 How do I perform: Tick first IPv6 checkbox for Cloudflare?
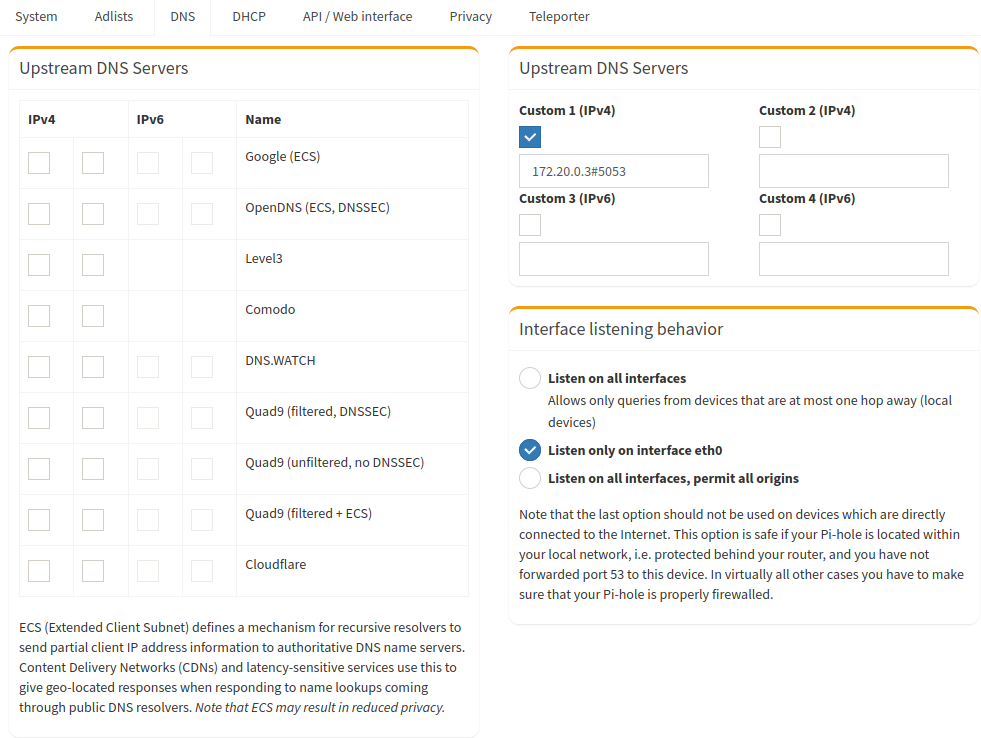(148, 570)
